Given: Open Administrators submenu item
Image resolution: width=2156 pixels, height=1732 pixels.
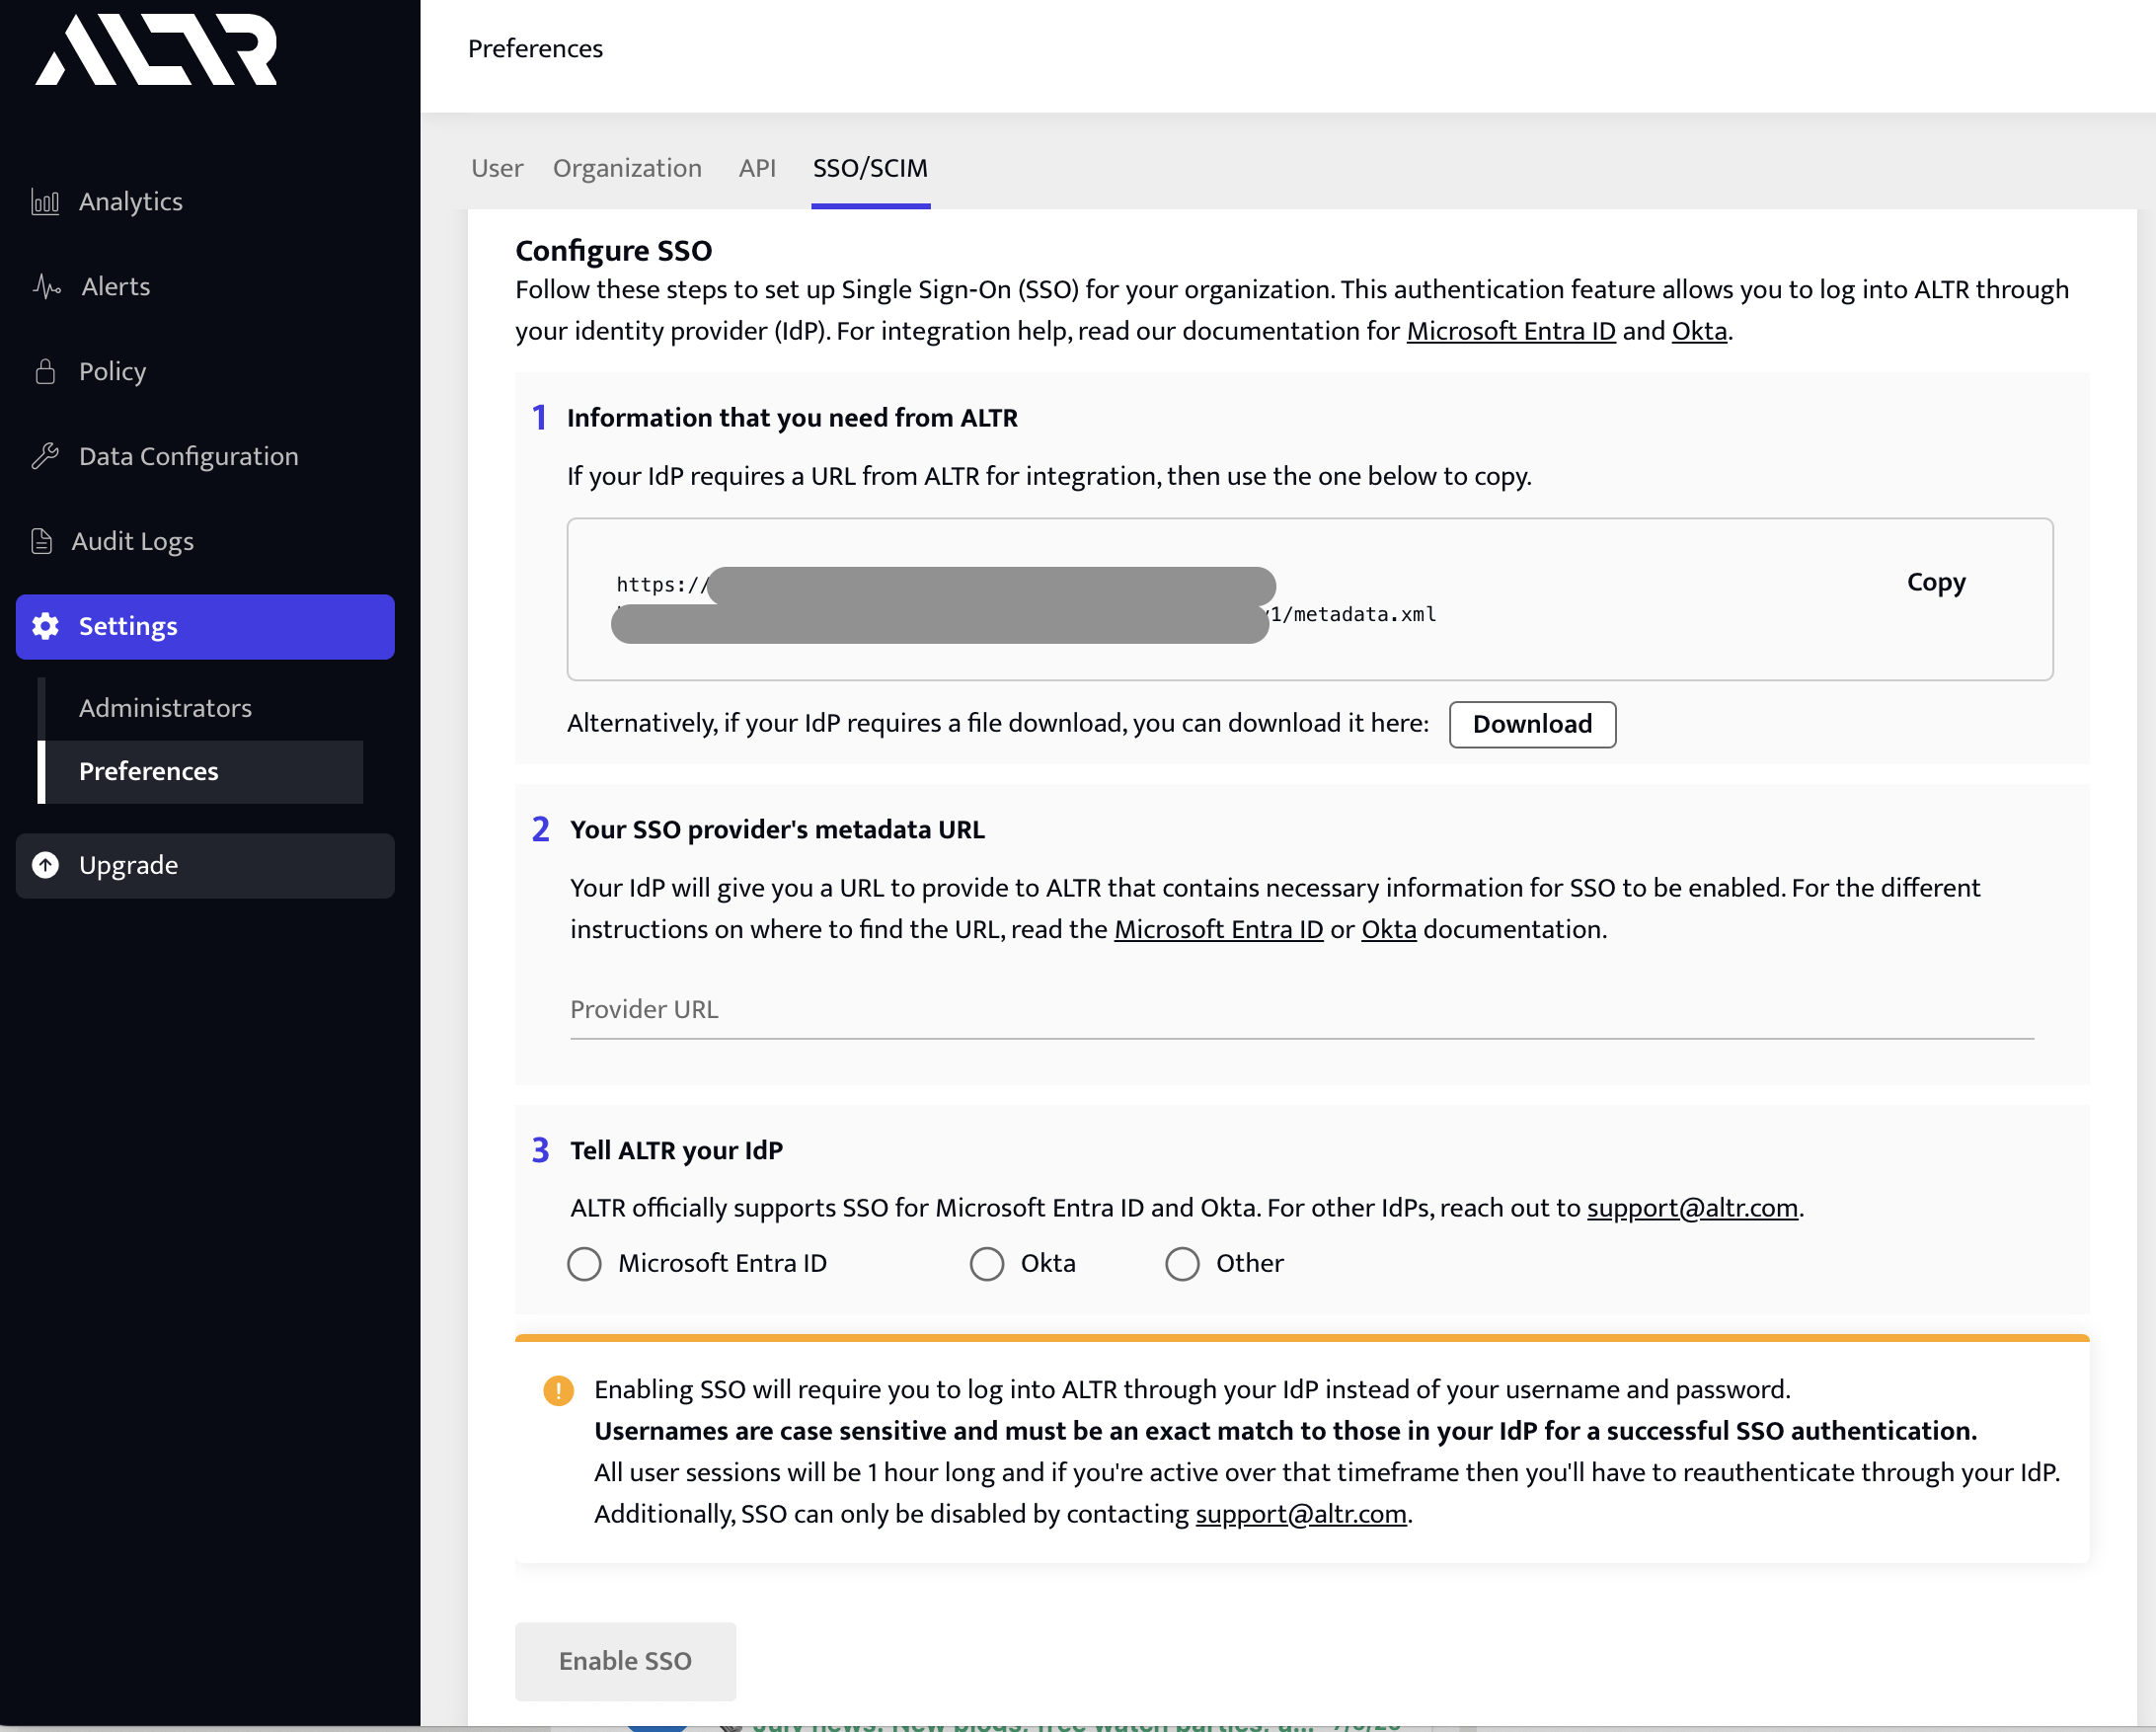Looking at the screenshot, I should 165,708.
